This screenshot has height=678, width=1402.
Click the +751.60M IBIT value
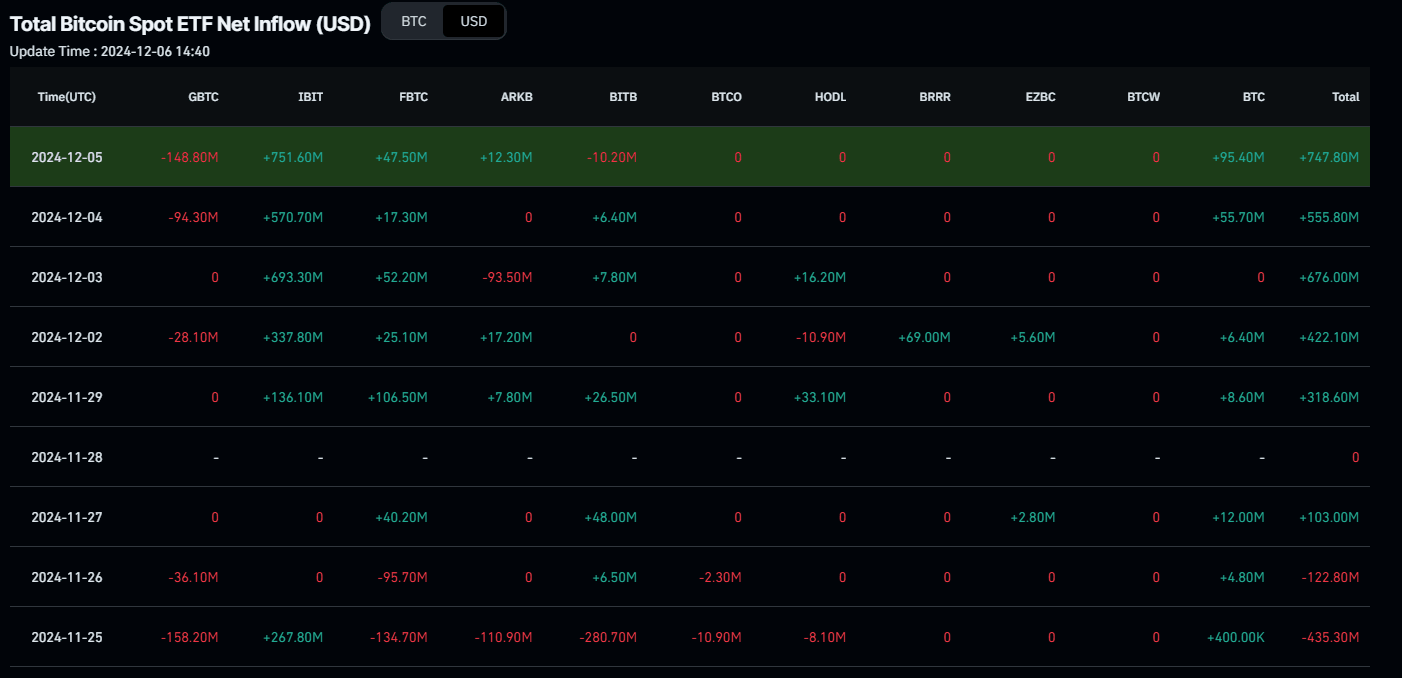coord(293,157)
